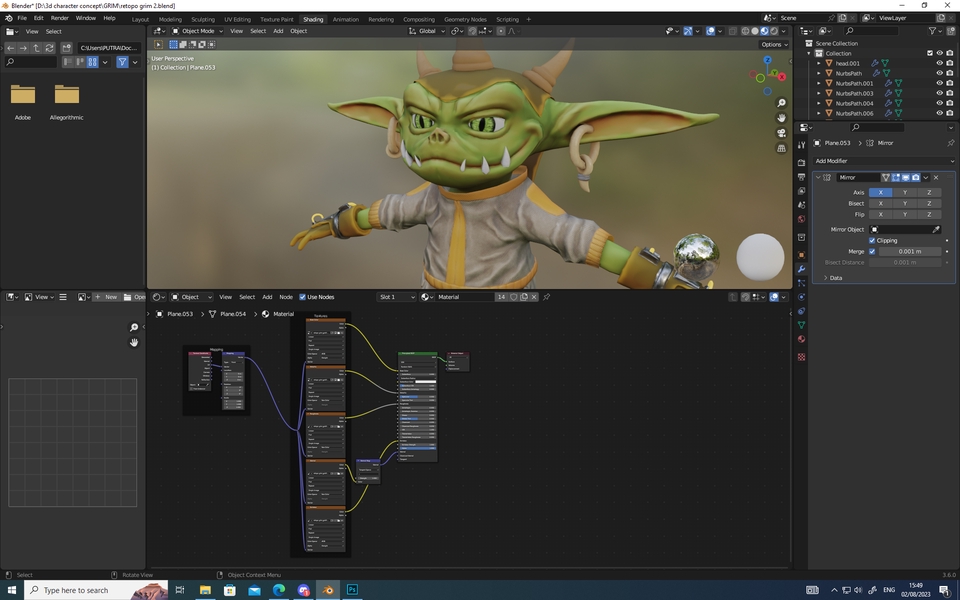960x600 pixels.
Task: Open the Material properties tab icon
Action: [801, 339]
